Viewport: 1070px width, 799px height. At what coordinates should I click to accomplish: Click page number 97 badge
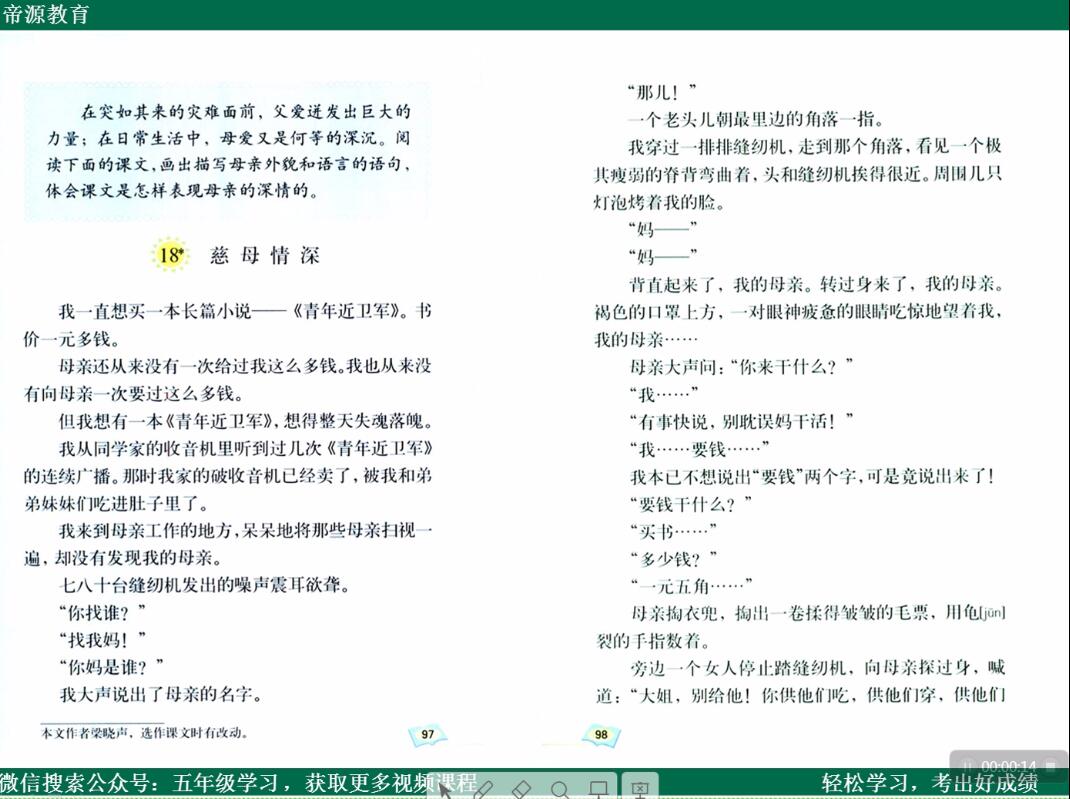(x=428, y=735)
